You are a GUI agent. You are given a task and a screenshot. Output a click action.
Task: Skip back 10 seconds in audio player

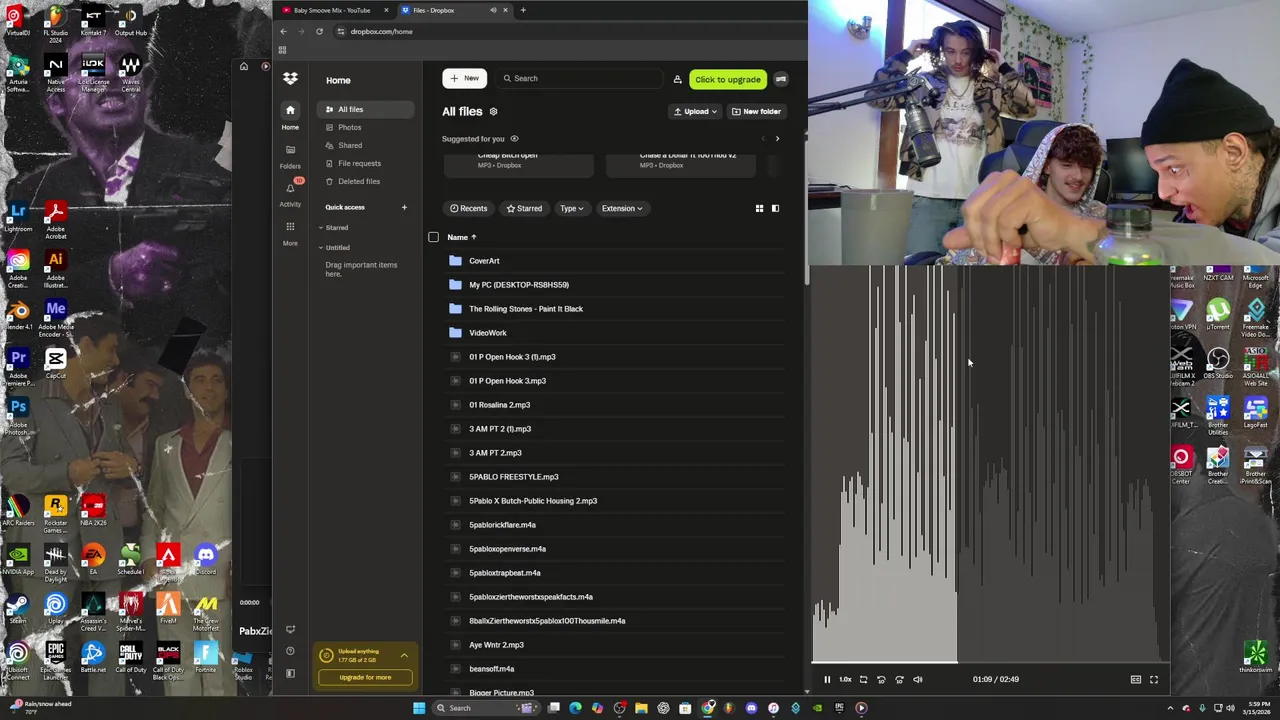click(881, 679)
